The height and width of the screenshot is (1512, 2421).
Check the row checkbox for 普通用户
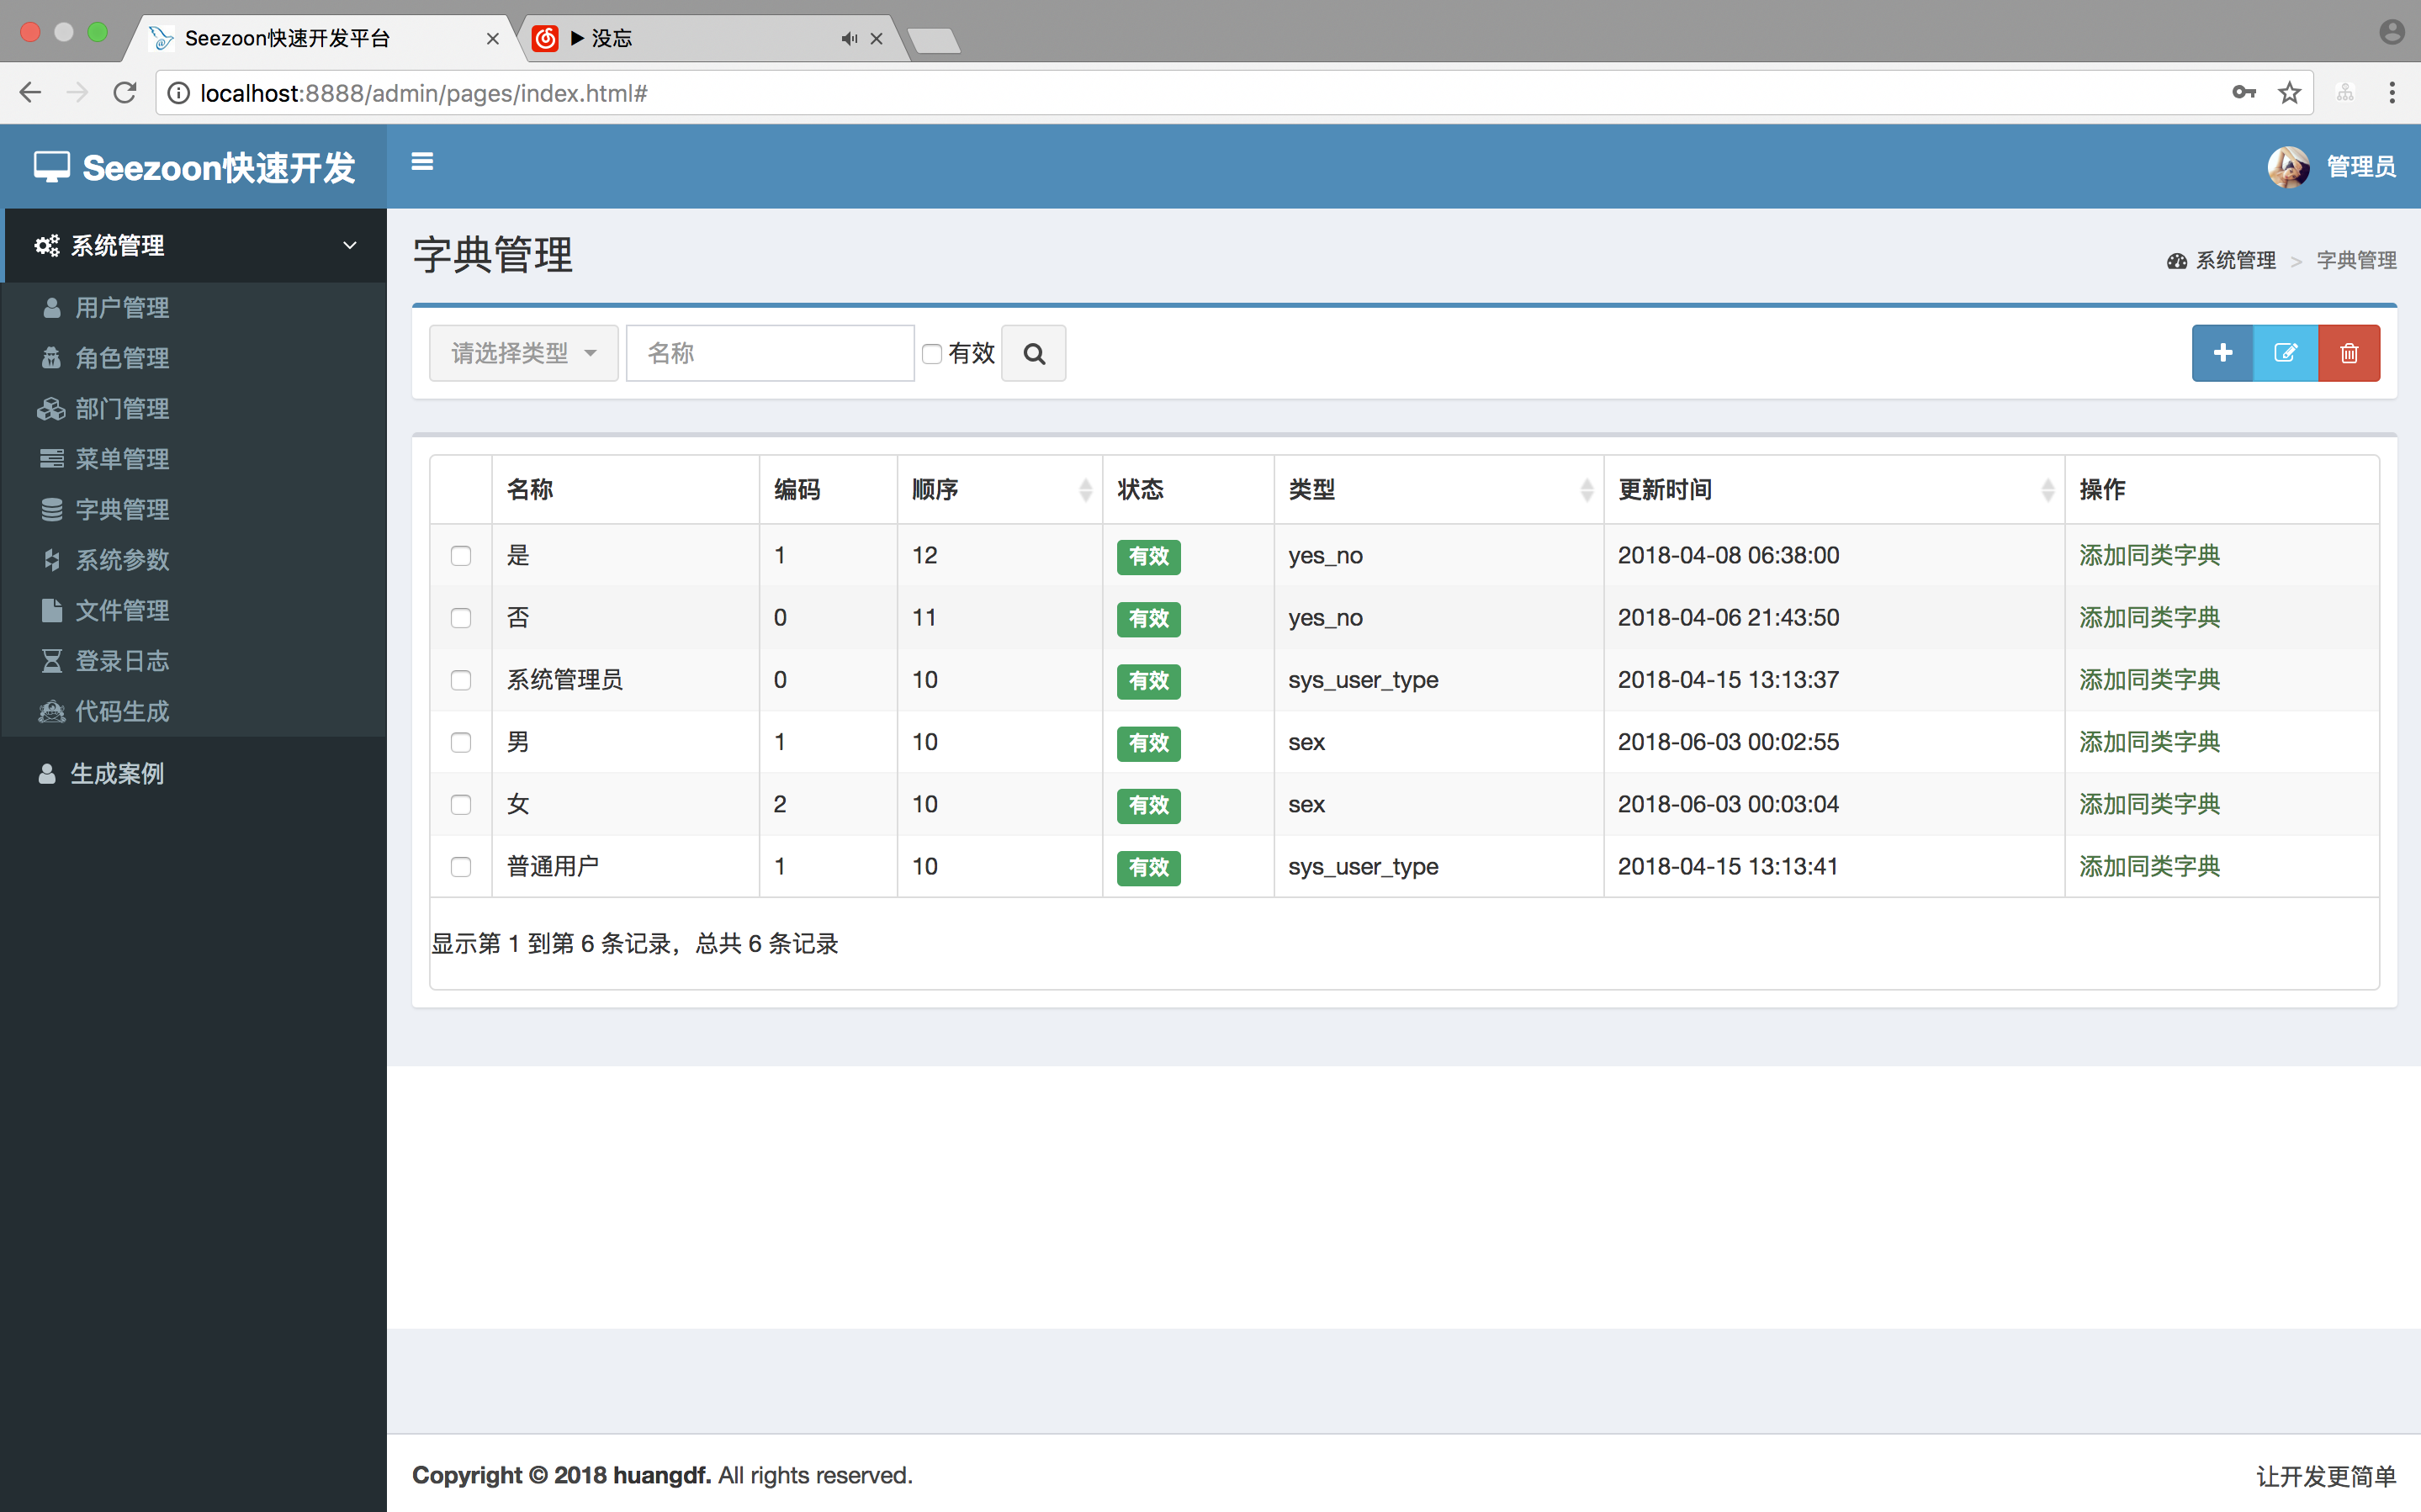(x=461, y=866)
